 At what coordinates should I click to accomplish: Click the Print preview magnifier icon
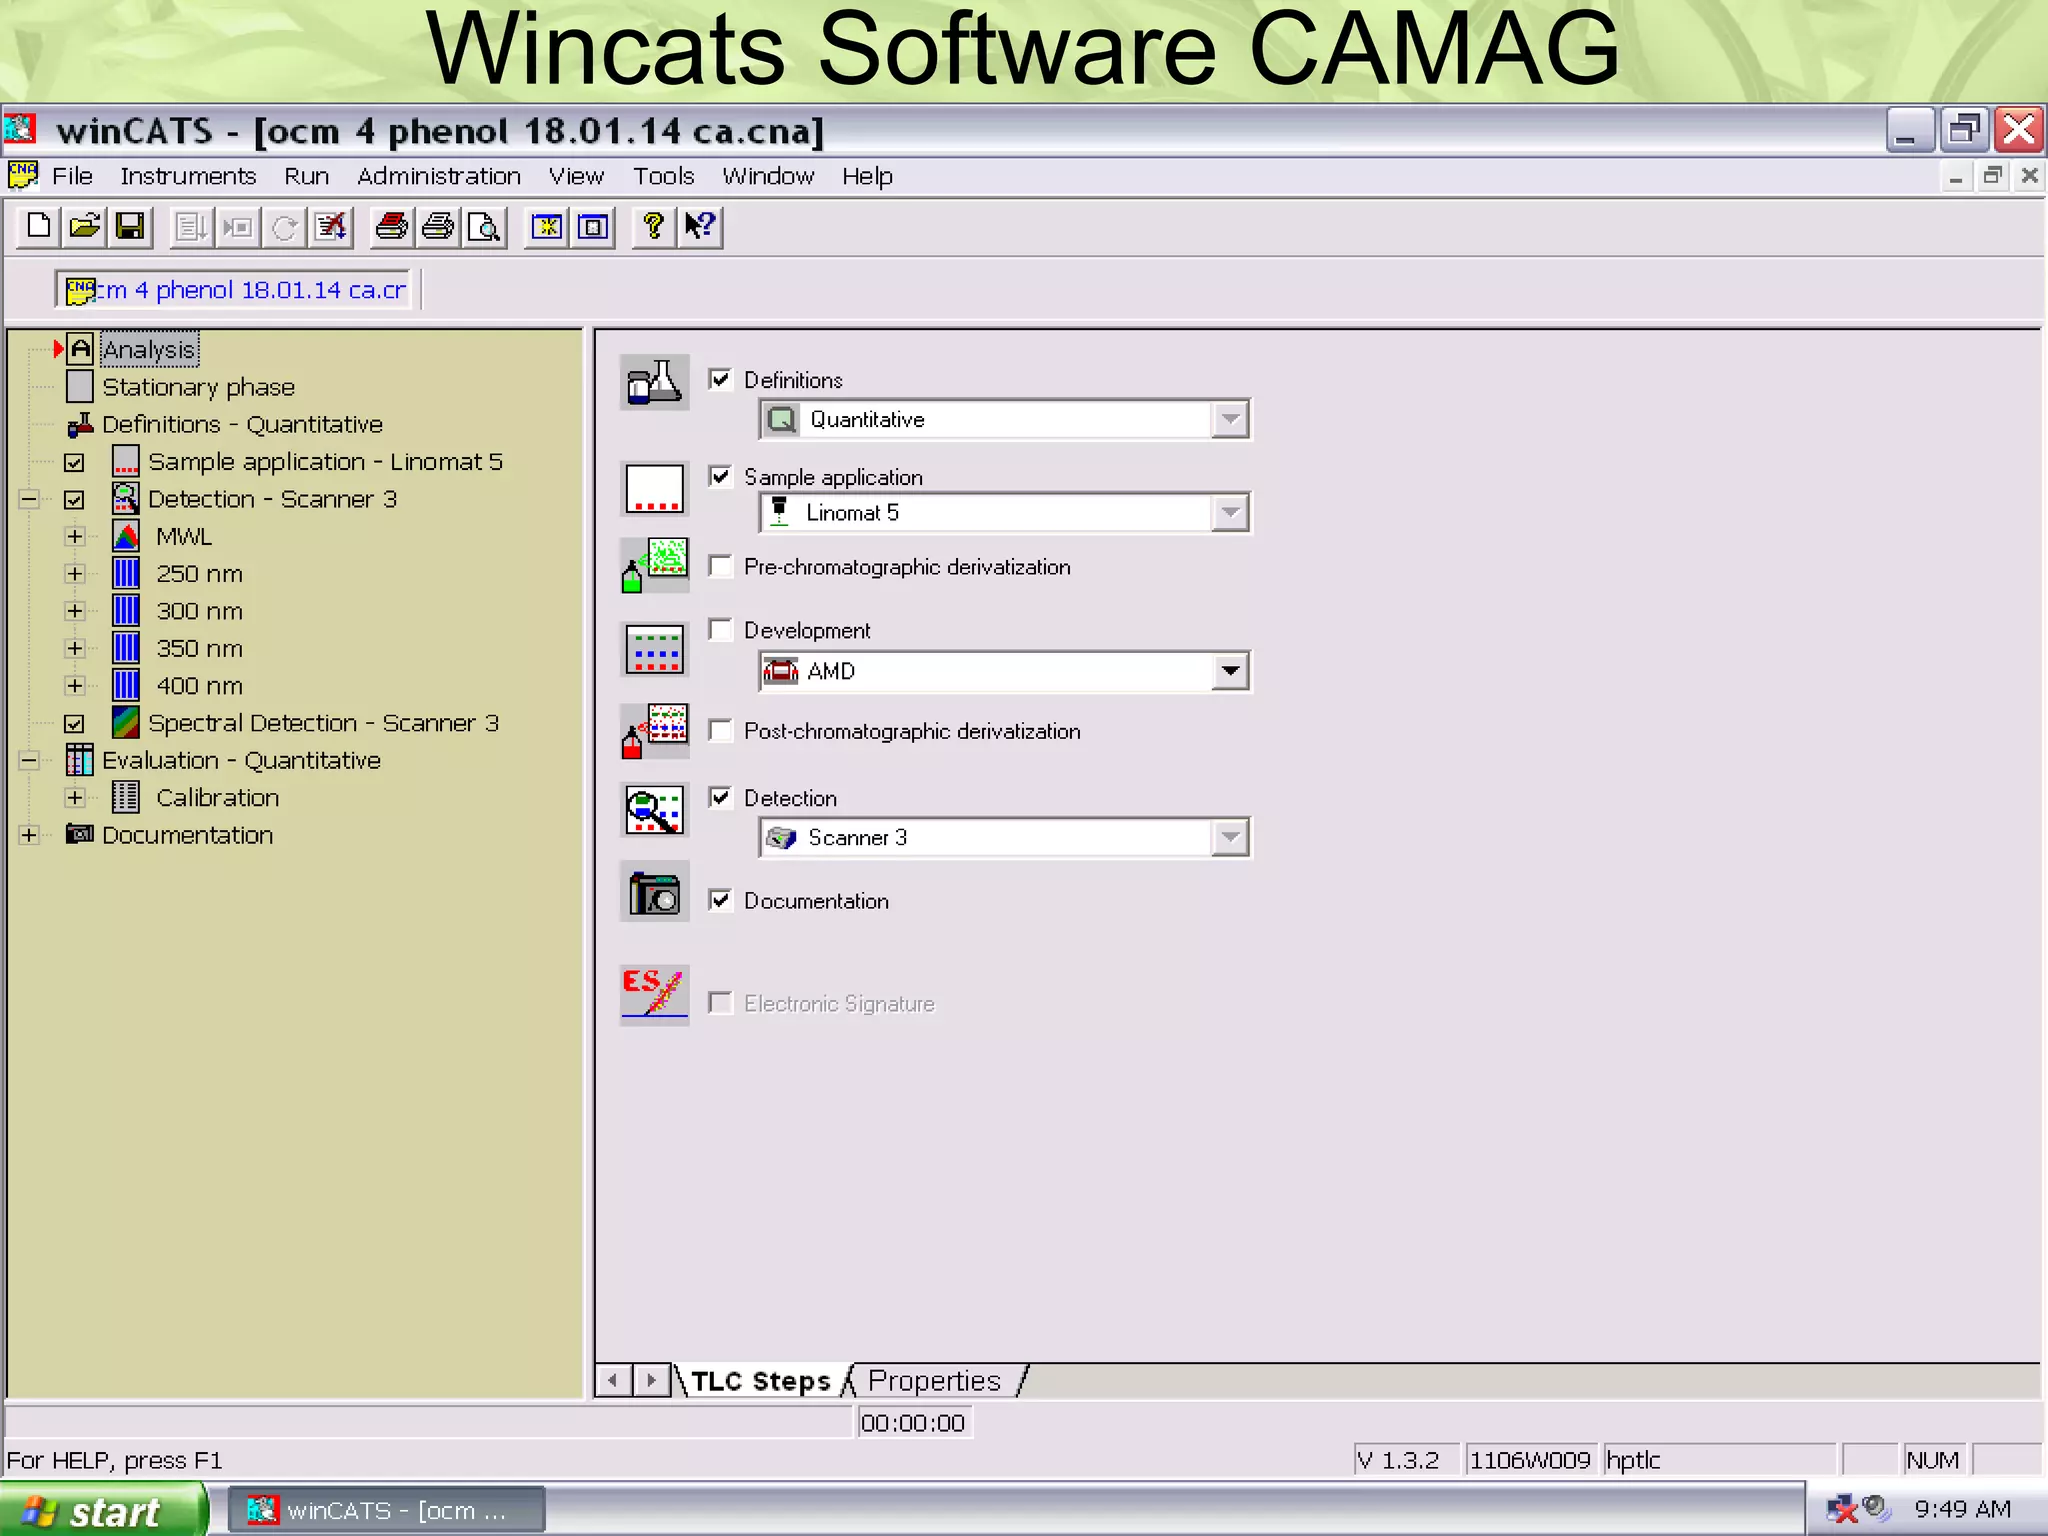pos(484,227)
